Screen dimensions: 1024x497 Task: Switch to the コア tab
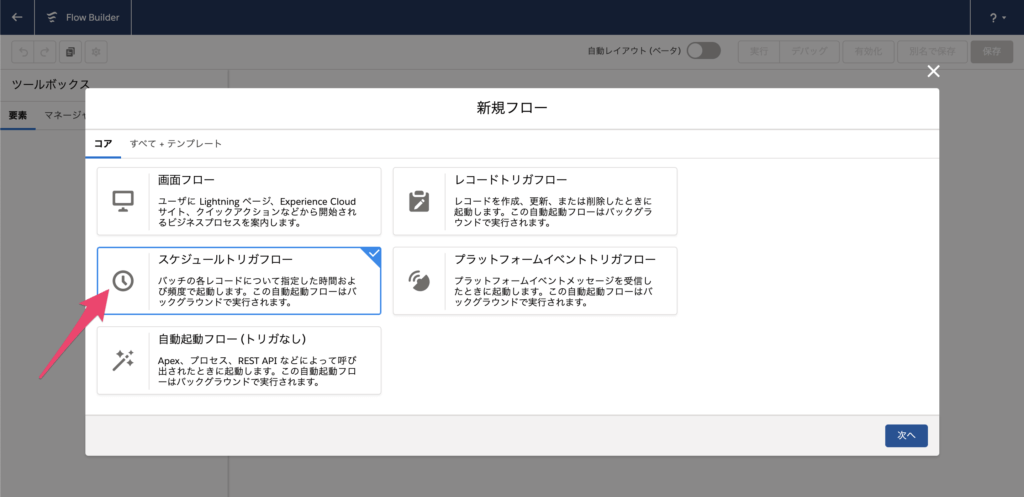click(103, 144)
